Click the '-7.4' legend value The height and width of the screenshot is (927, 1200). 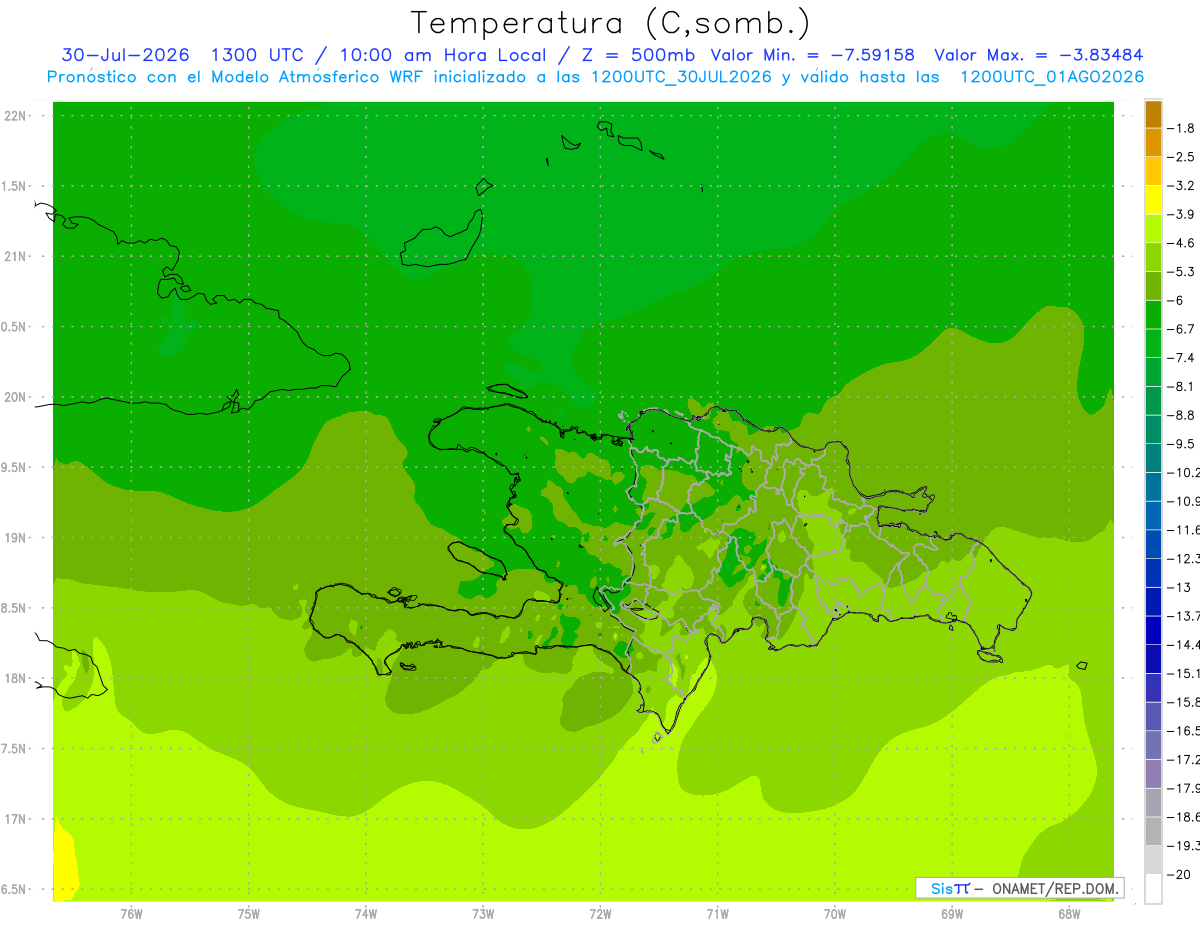[1181, 358]
